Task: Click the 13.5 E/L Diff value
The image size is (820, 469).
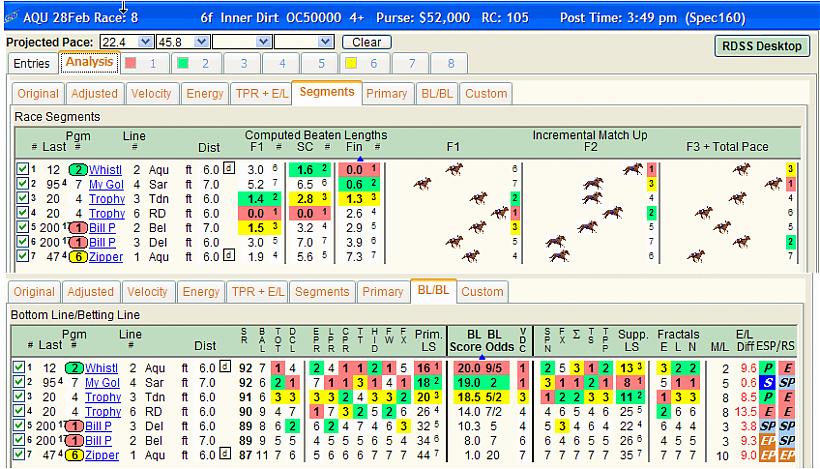Action: click(745, 411)
